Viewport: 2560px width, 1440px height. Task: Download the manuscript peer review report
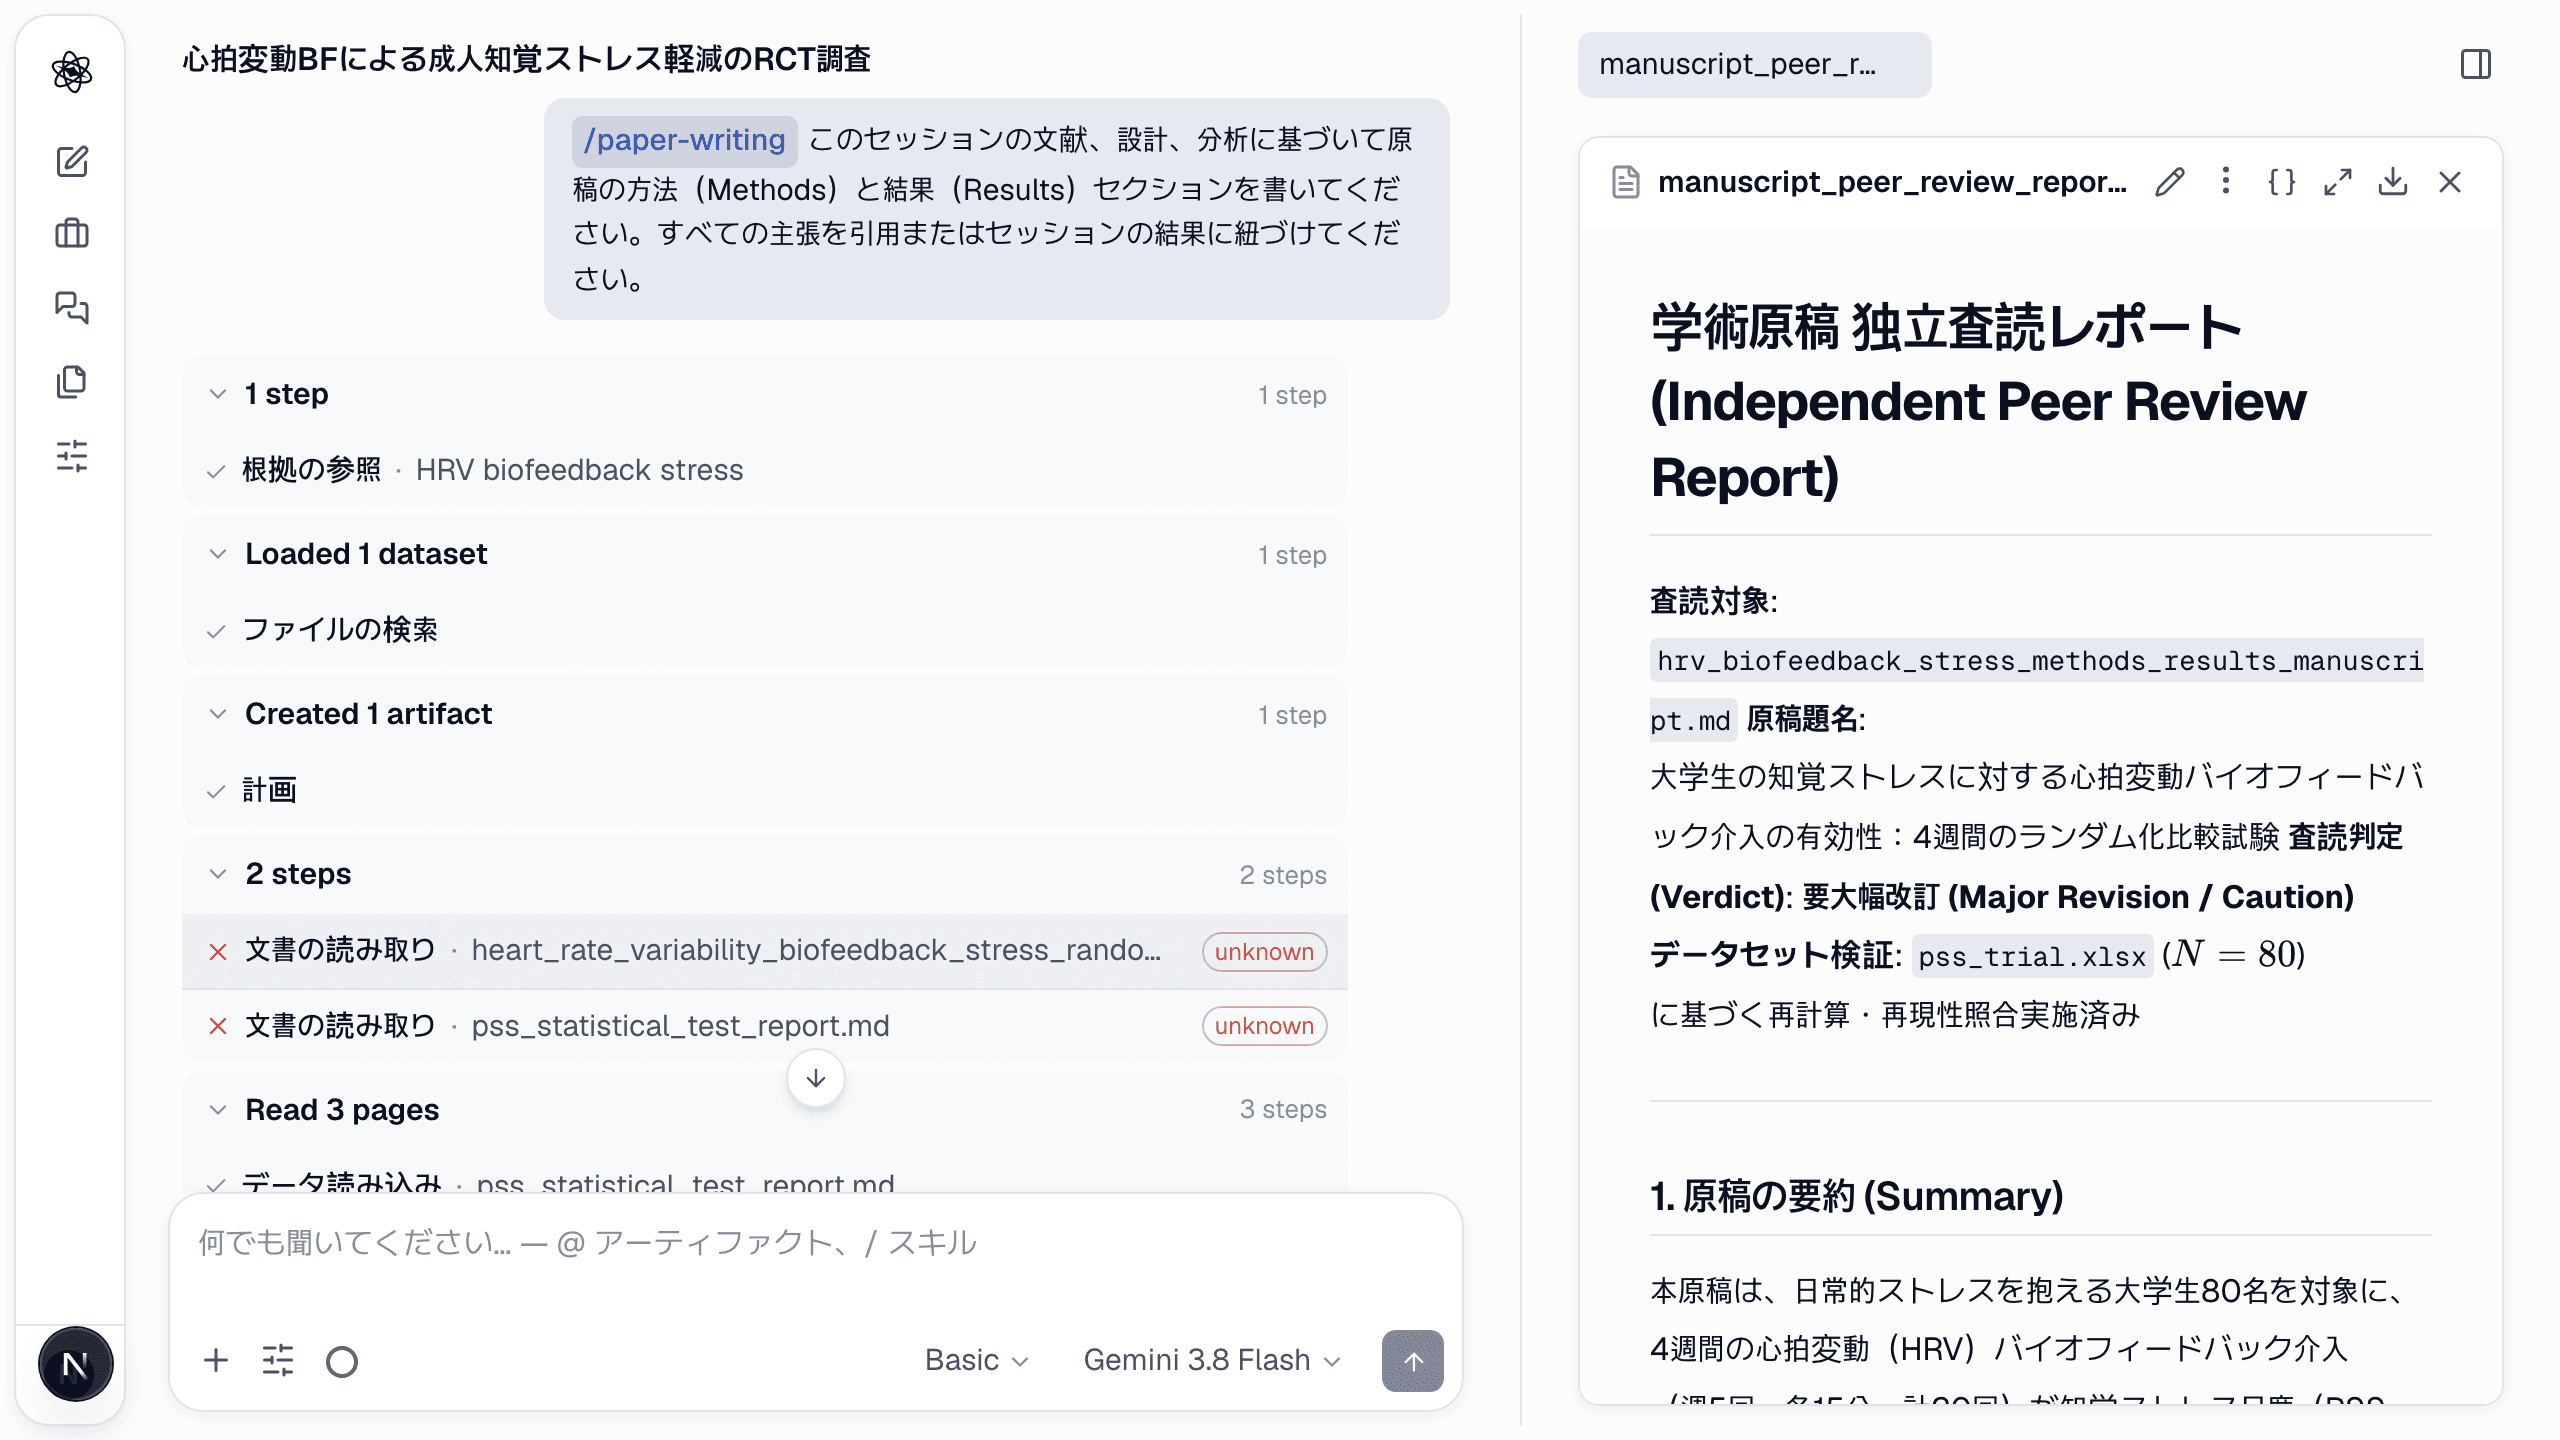pyautogui.click(x=2393, y=182)
